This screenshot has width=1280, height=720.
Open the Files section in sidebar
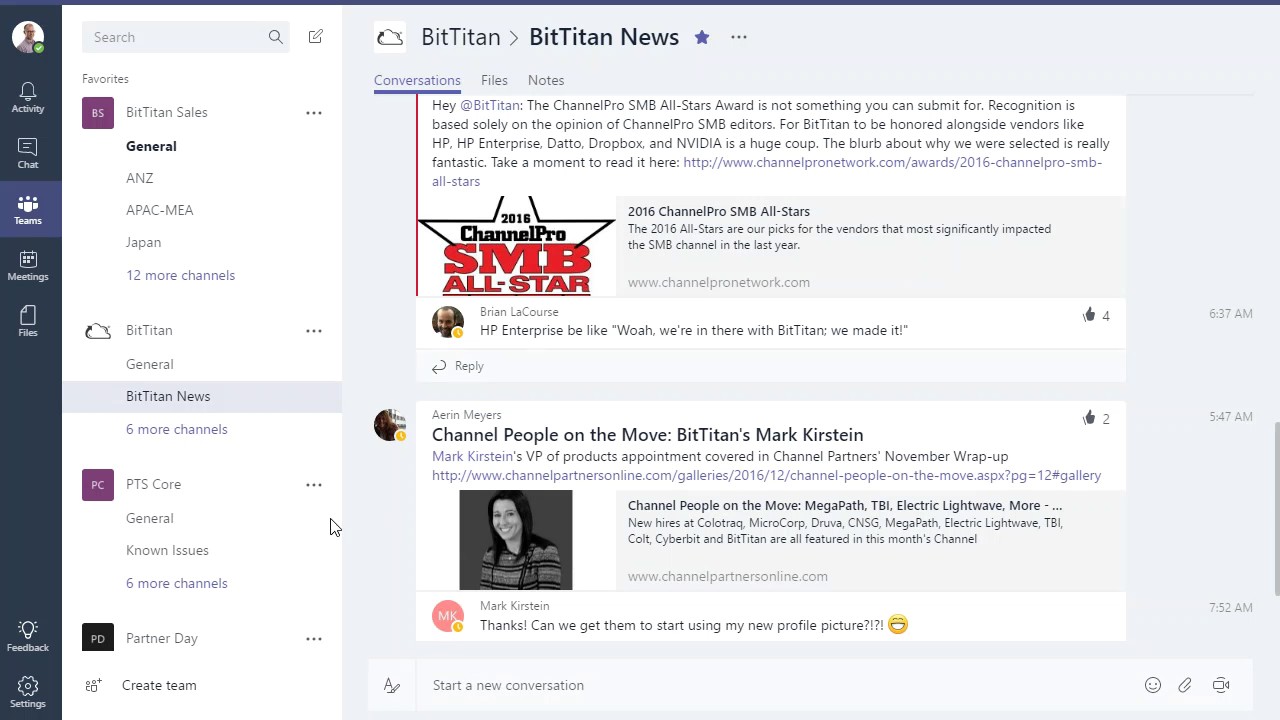pyautogui.click(x=28, y=321)
